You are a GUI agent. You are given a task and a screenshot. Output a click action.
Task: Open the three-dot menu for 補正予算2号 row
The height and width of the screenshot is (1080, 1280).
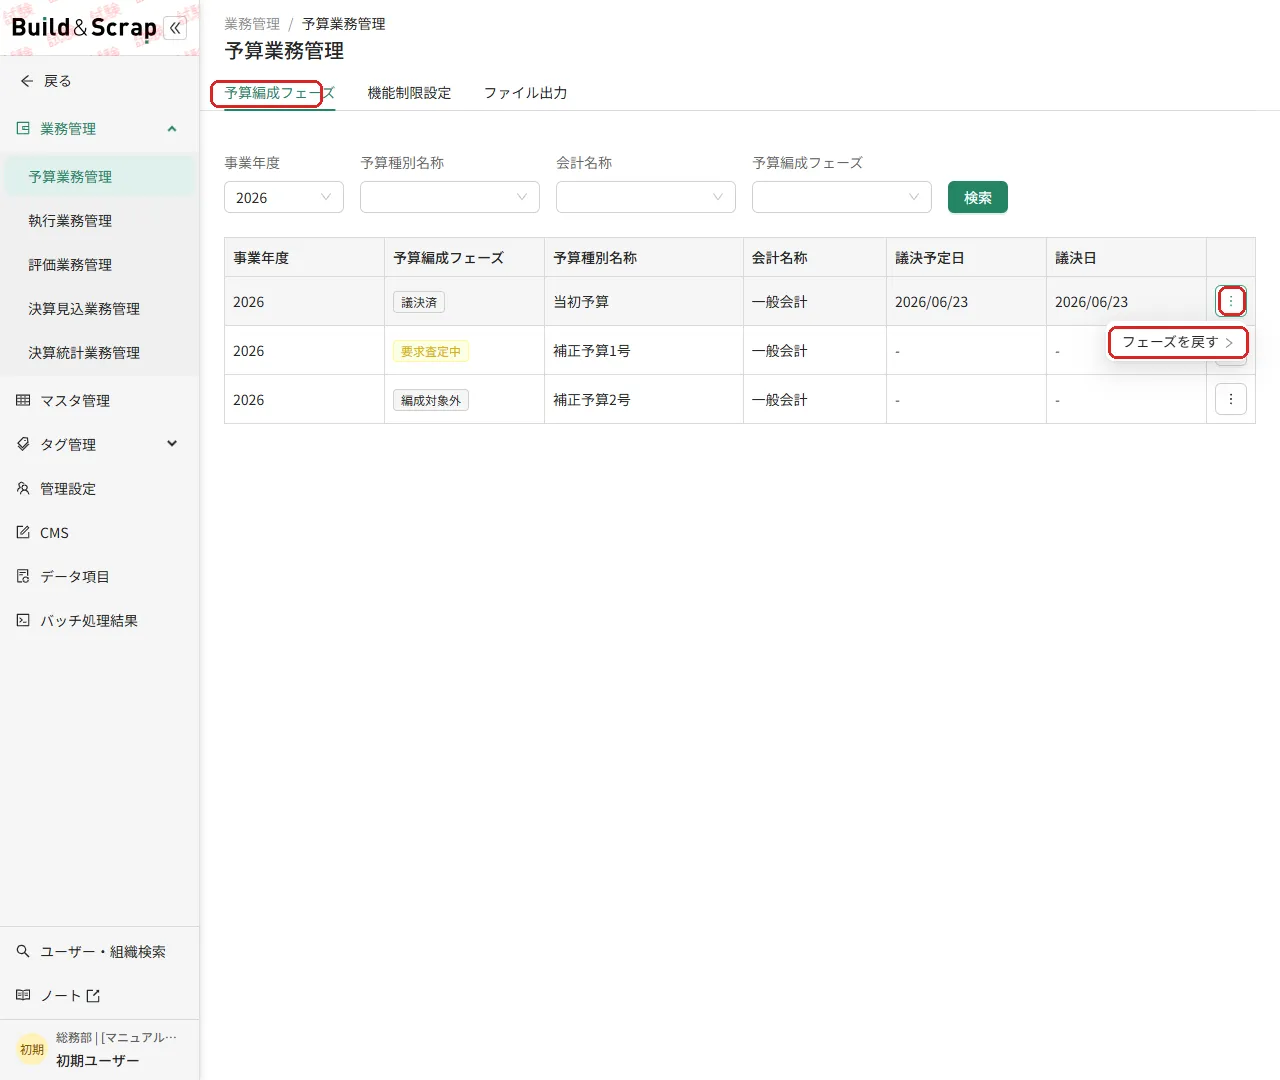click(x=1231, y=399)
